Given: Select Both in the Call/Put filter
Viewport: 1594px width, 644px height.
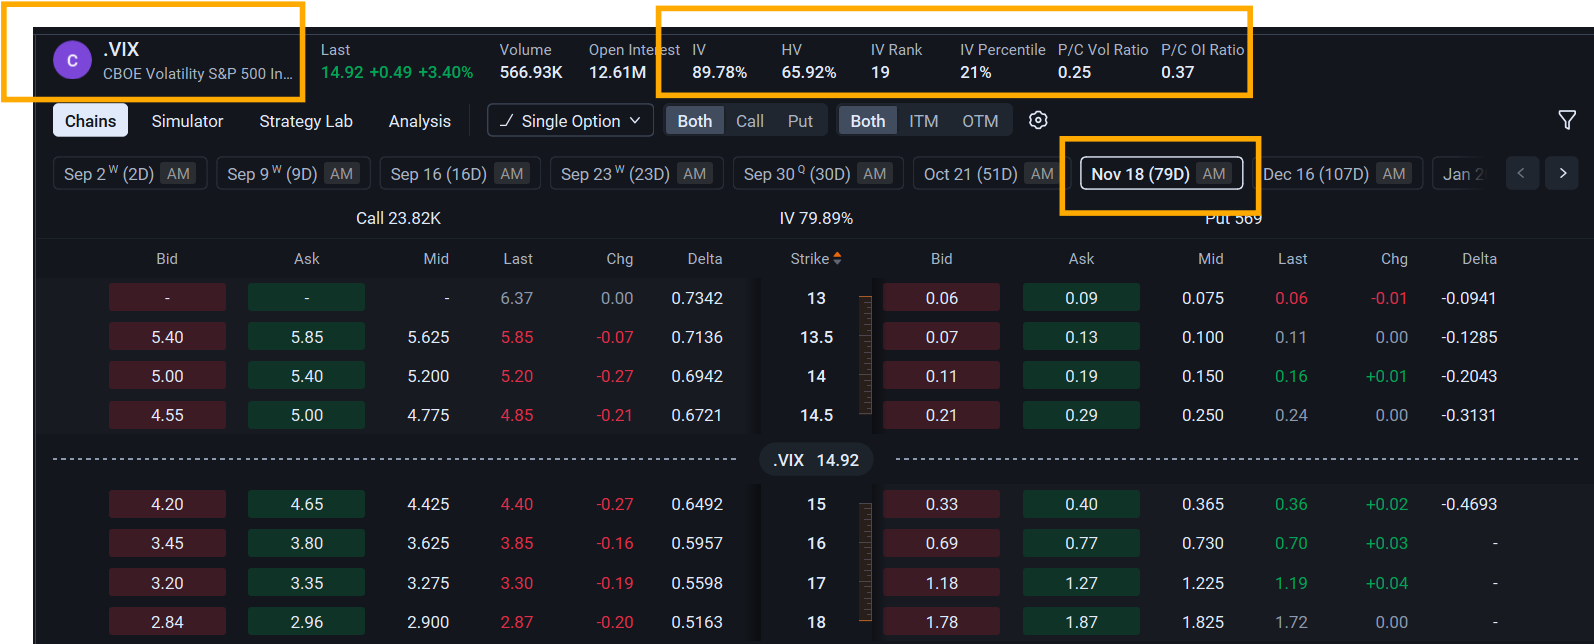Looking at the screenshot, I should (x=694, y=121).
